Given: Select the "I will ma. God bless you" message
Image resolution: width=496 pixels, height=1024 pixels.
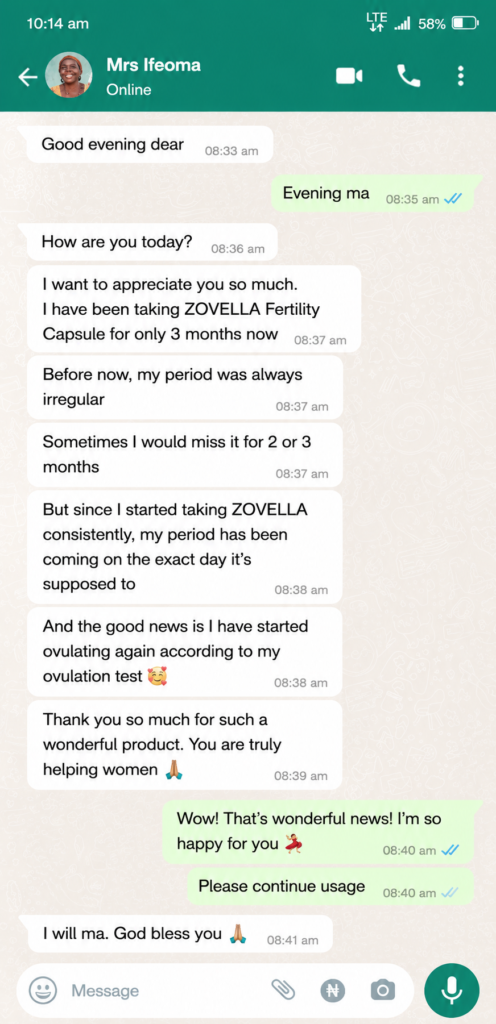Looking at the screenshot, I should click(x=181, y=934).
